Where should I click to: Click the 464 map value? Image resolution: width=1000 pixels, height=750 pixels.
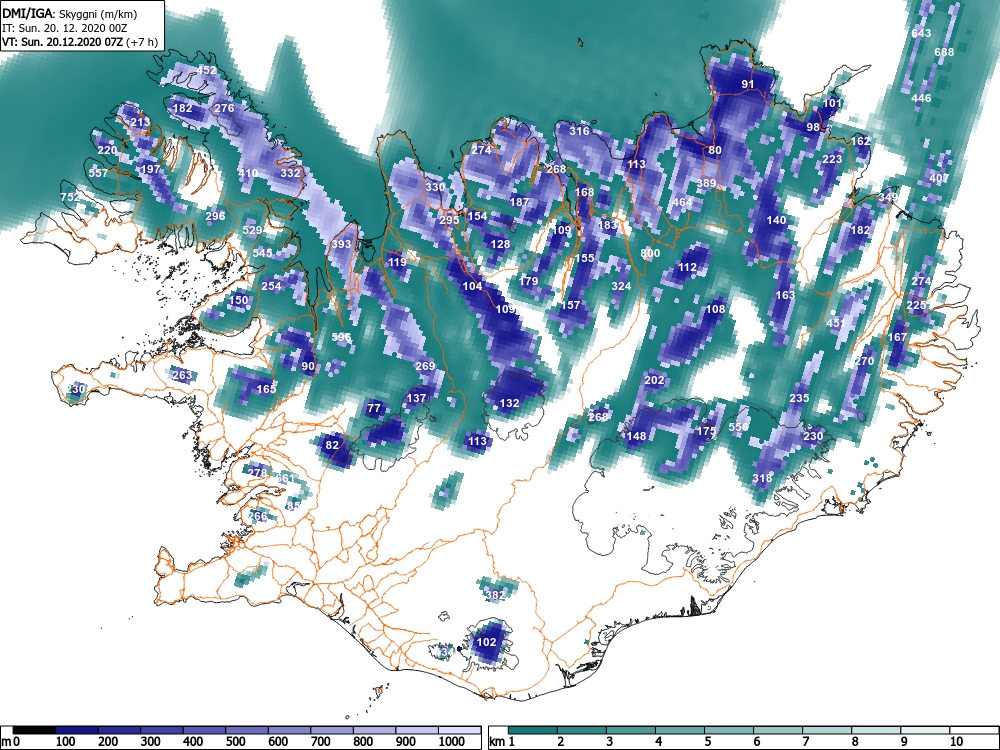click(682, 202)
